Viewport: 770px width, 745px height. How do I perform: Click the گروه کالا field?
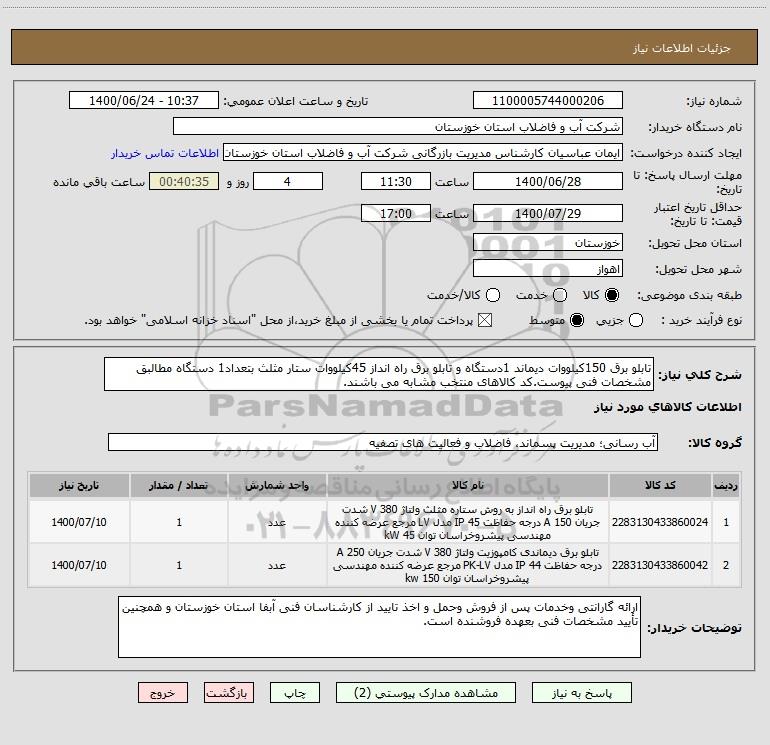pos(383,442)
